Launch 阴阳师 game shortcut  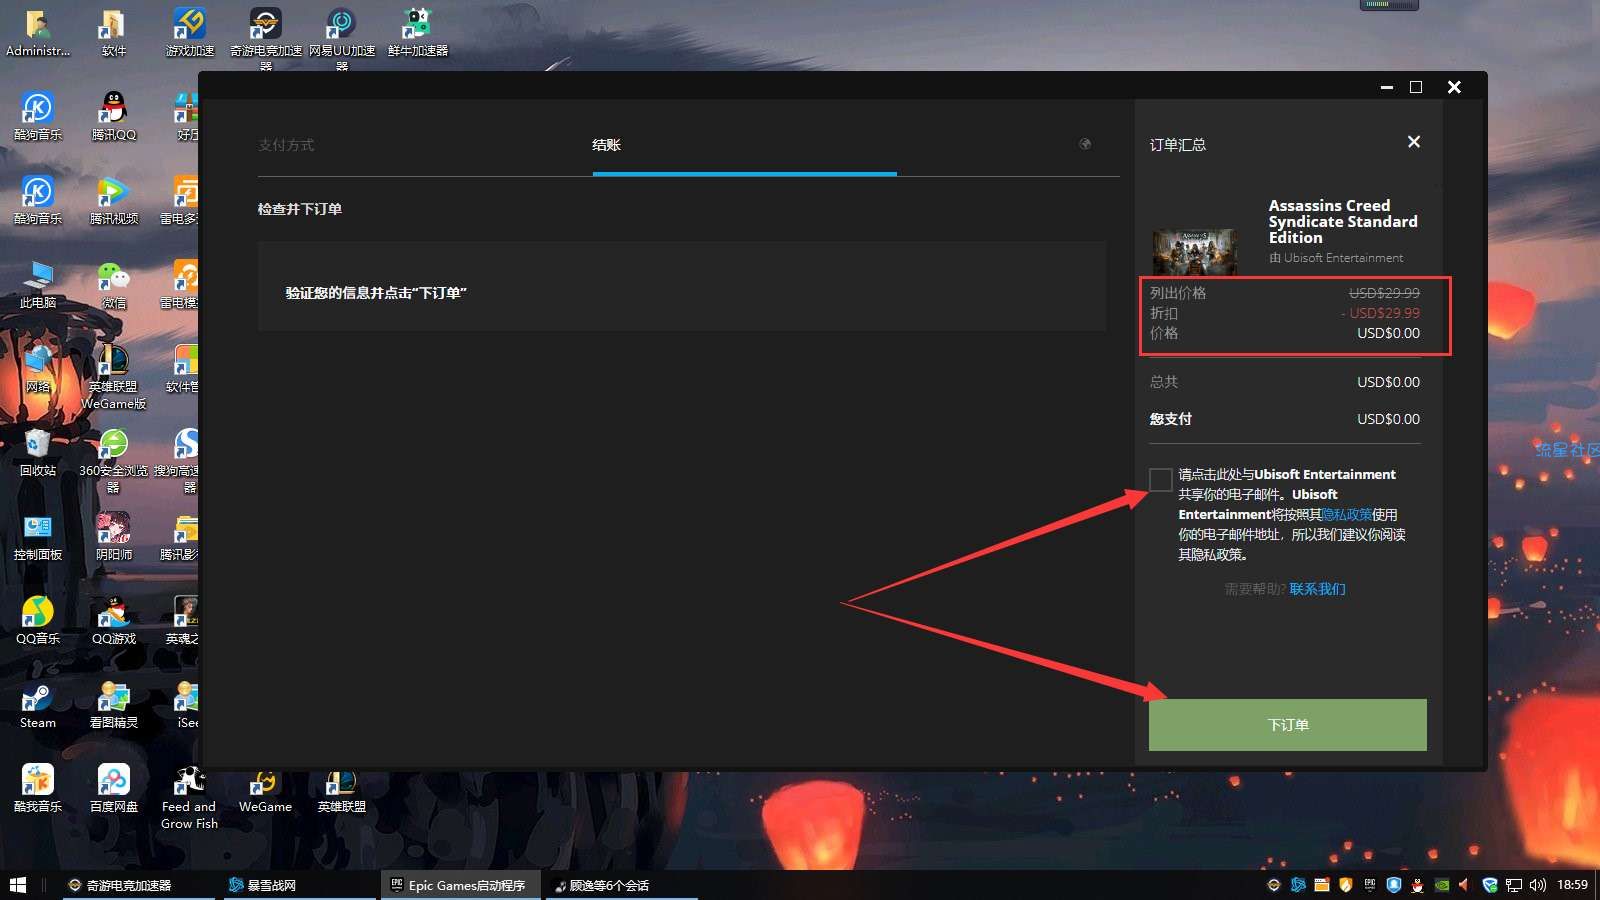[114, 537]
